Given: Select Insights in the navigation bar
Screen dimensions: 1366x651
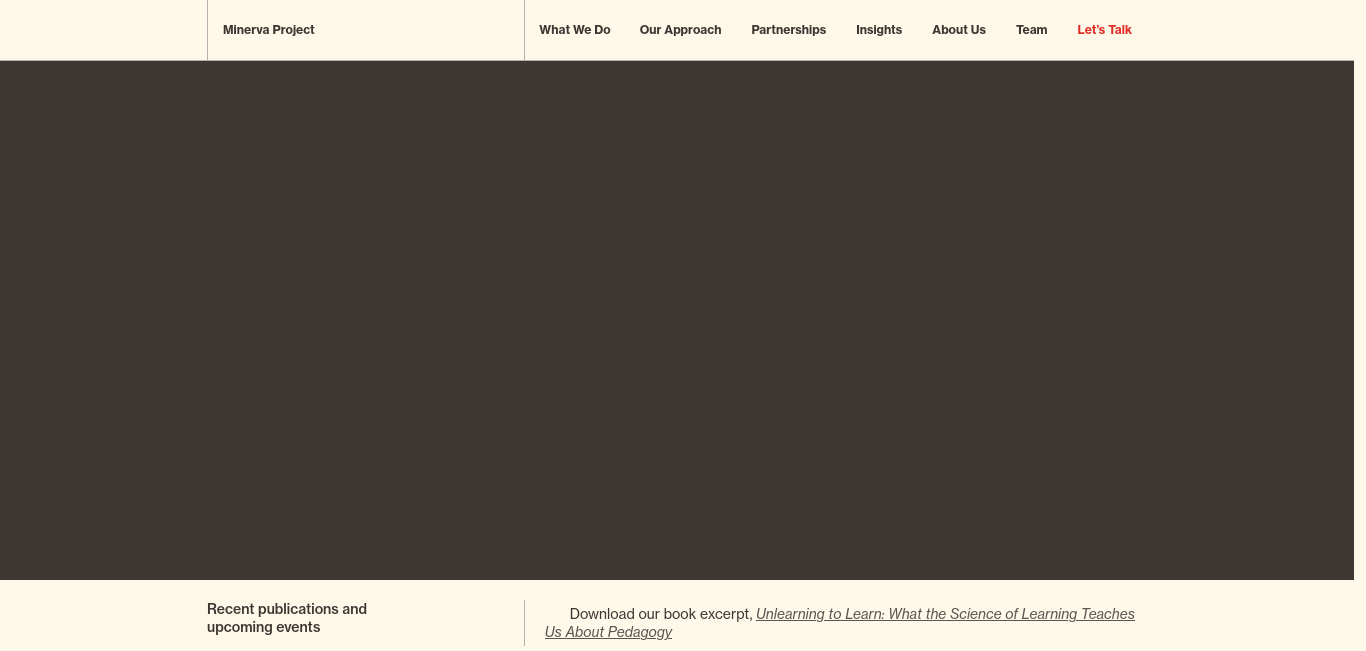Looking at the screenshot, I should coord(879,30).
